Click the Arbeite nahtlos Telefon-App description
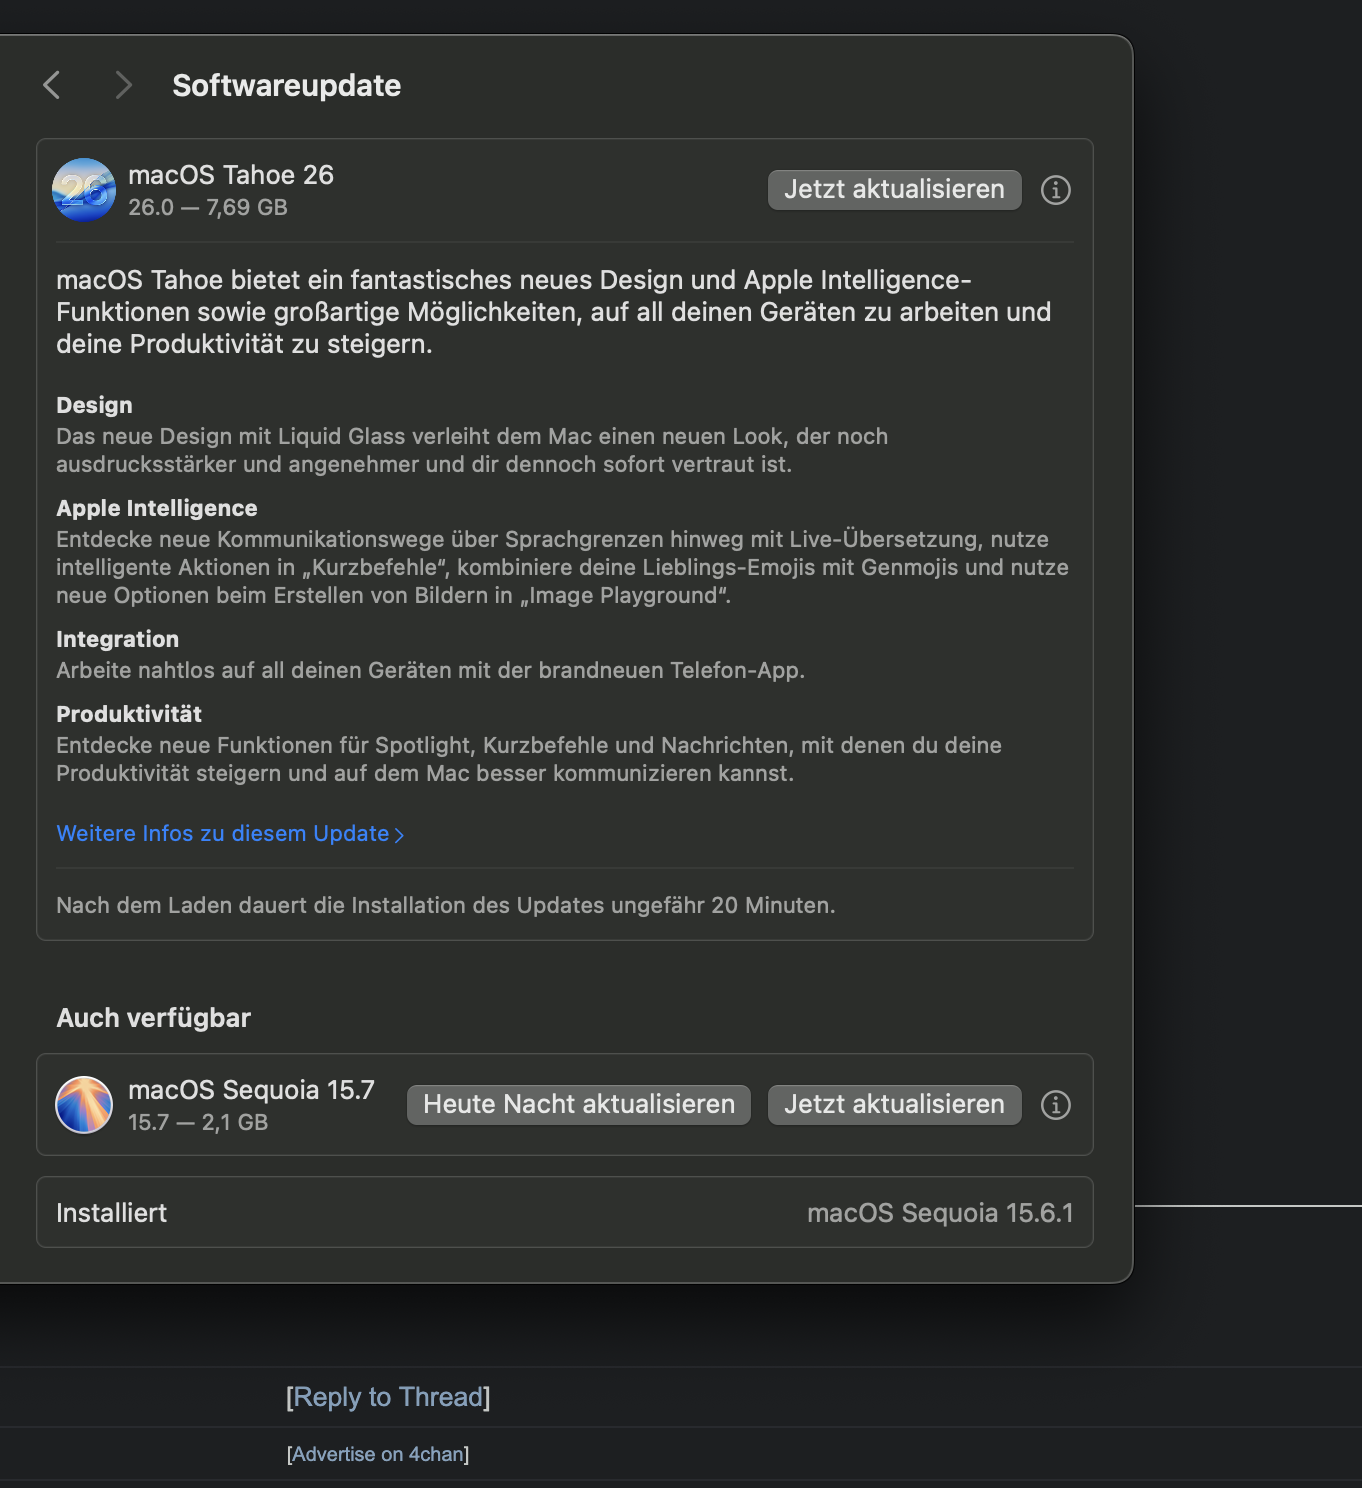Image resolution: width=1362 pixels, height=1488 pixels. tap(430, 670)
